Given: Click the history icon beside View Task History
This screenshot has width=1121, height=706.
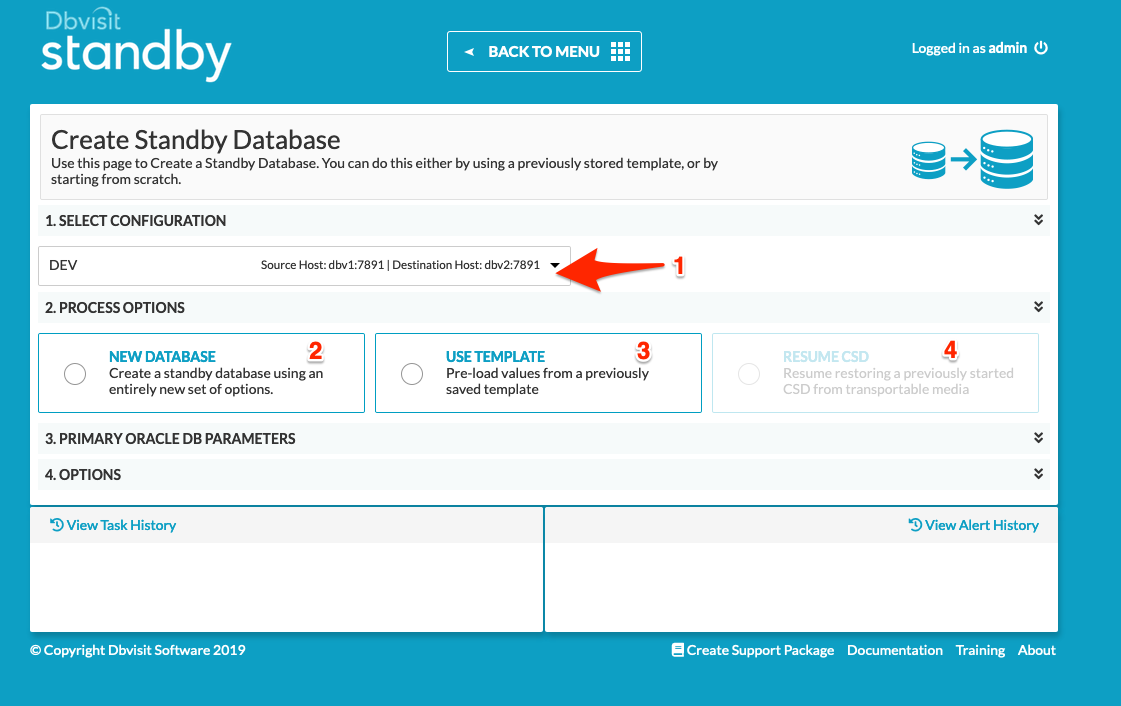Looking at the screenshot, I should [x=56, y=524].
